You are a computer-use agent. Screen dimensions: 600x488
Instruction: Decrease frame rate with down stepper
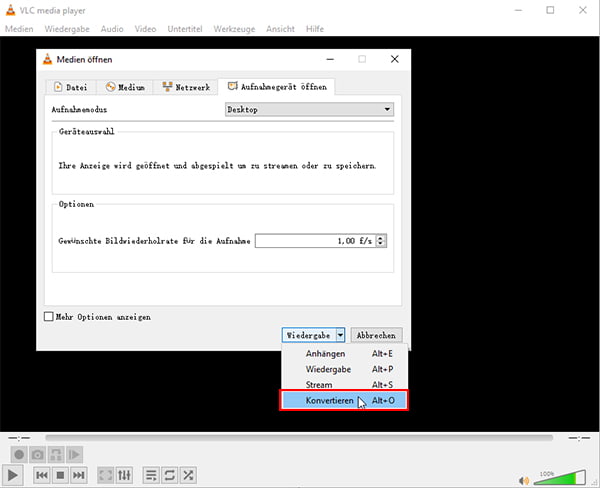pyautogui.click(x=380, y=244)
